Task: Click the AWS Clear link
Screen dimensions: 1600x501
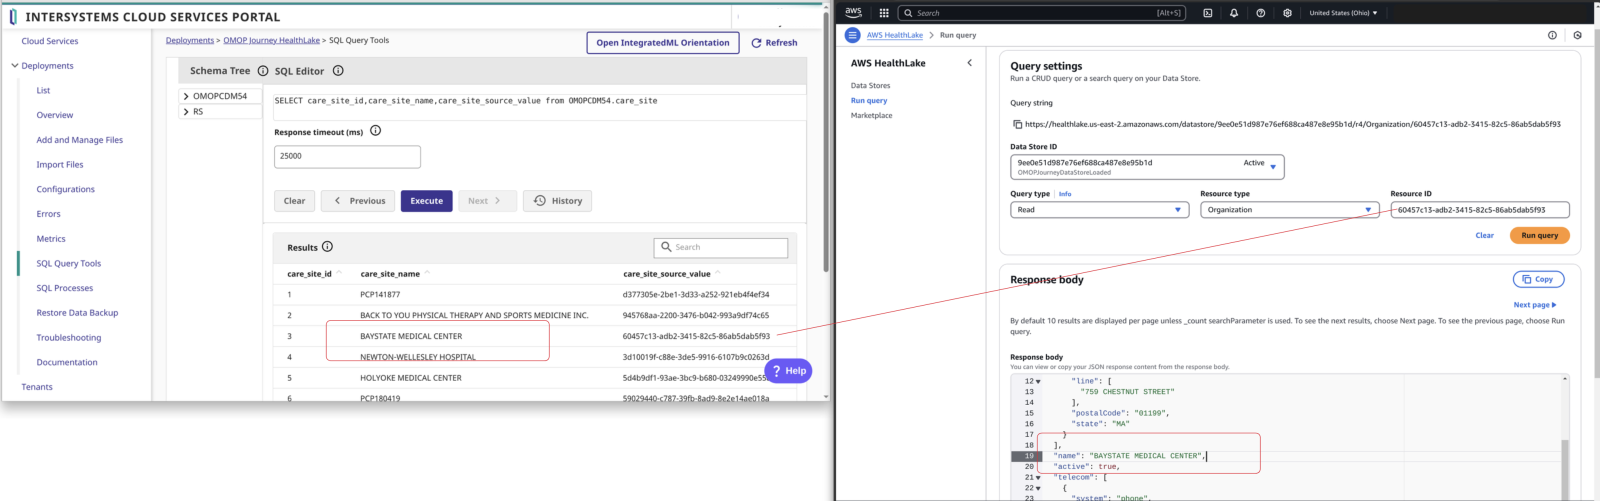Action: tap(1484, 236)
